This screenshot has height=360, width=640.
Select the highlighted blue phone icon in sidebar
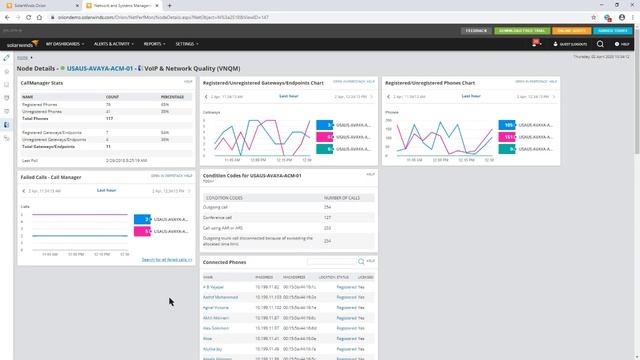coord(7,124)
